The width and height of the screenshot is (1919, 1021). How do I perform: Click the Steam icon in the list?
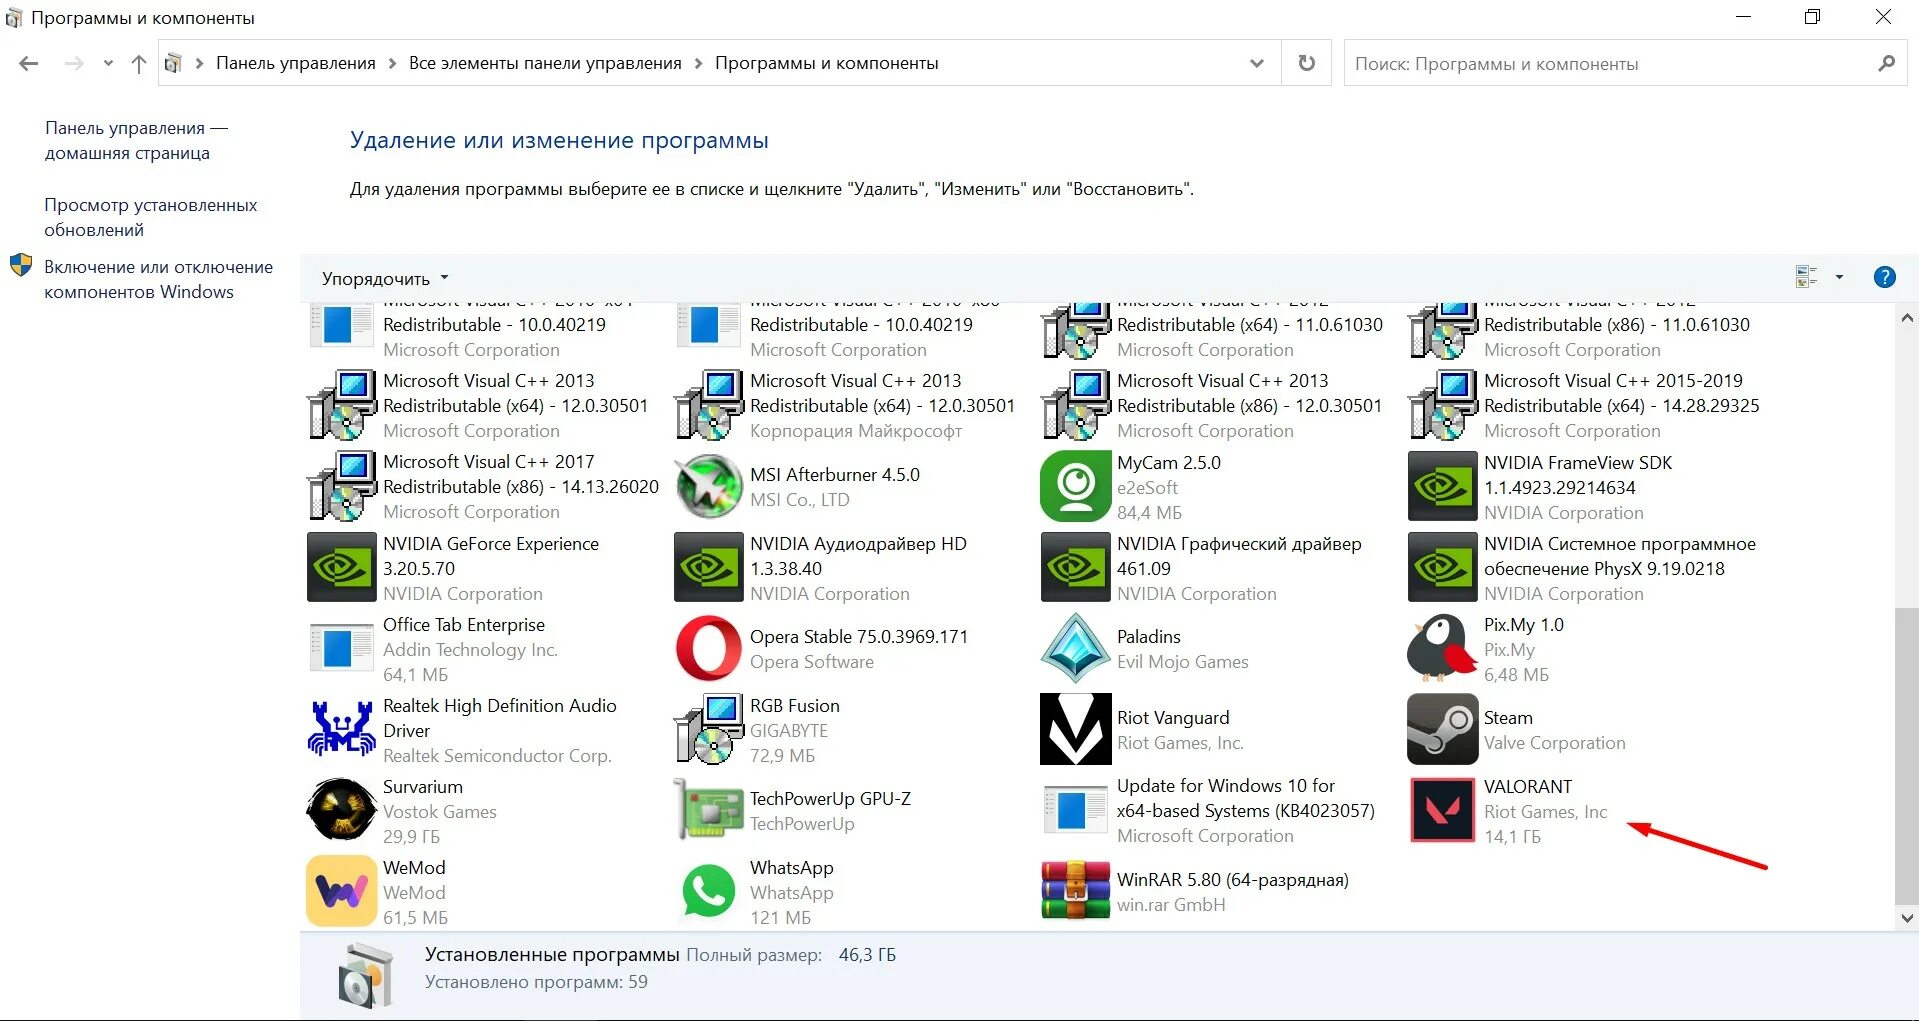pyautogui.click(x=1442, y=729)
